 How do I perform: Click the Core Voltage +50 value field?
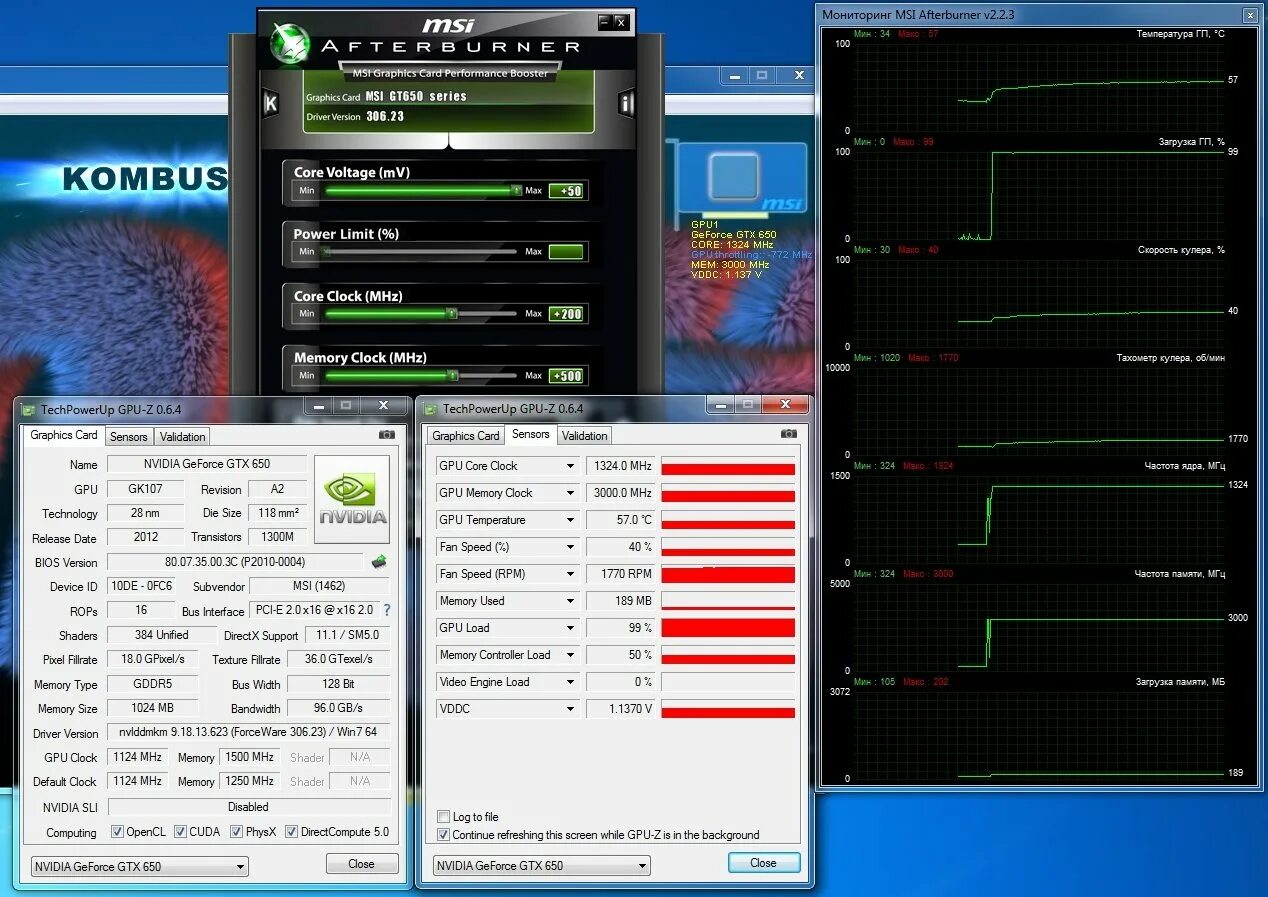(x=566, y=191)
